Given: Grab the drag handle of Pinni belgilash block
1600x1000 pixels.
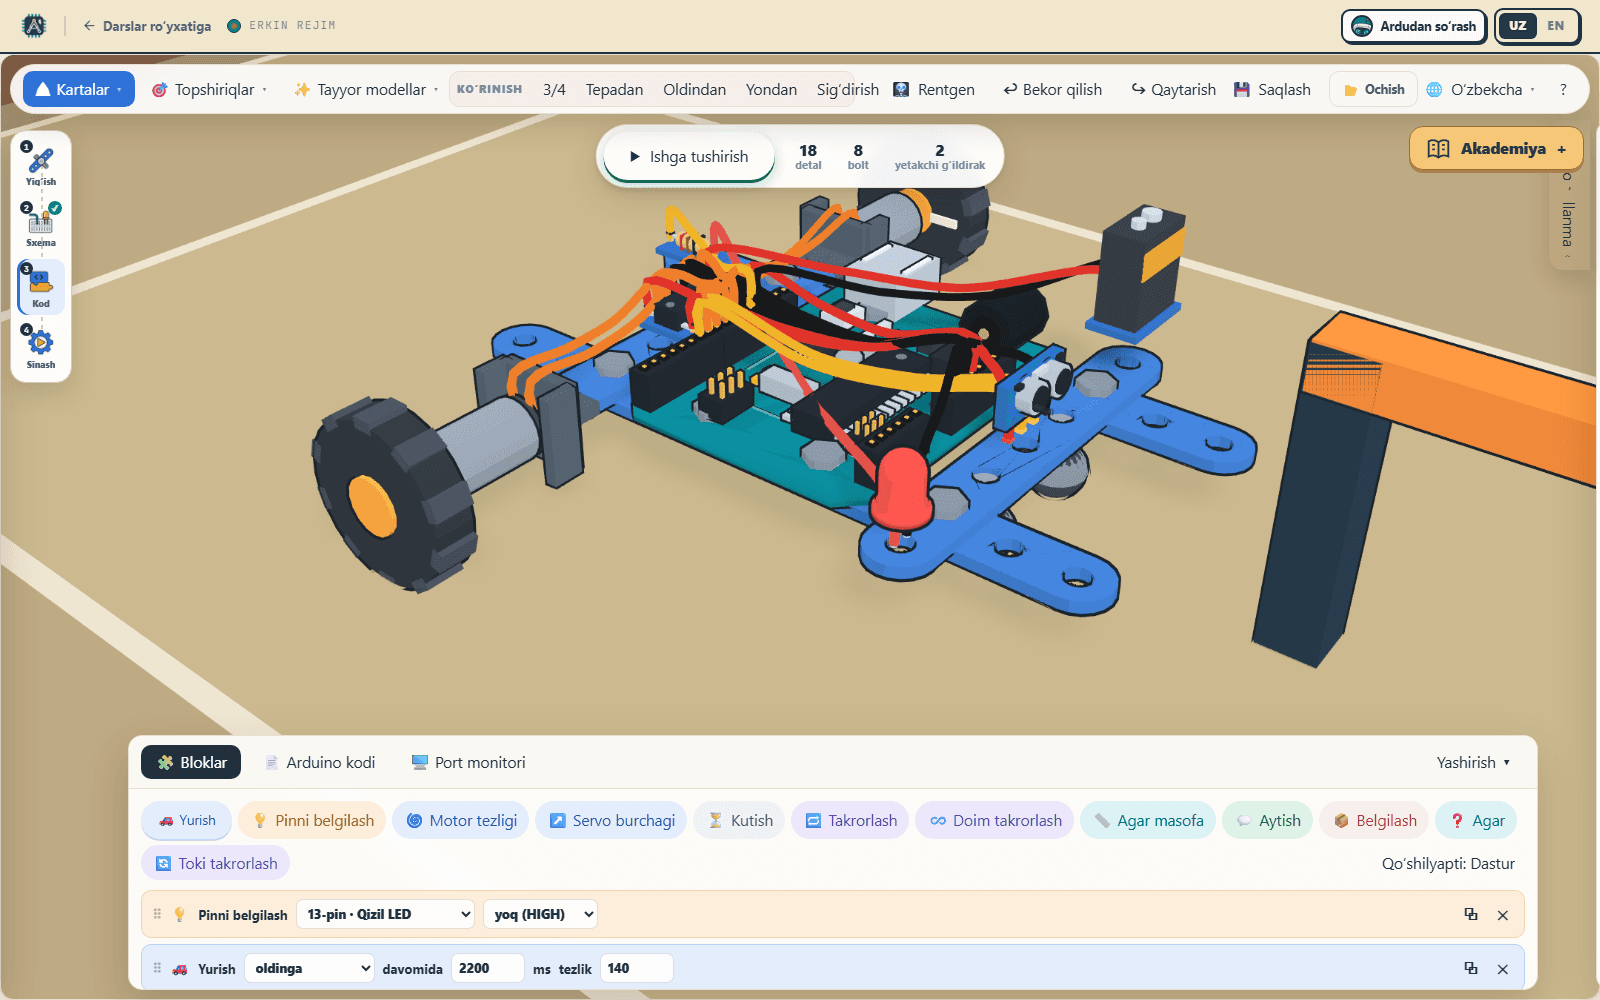Looking at the screenshot, I should (157, 914).
